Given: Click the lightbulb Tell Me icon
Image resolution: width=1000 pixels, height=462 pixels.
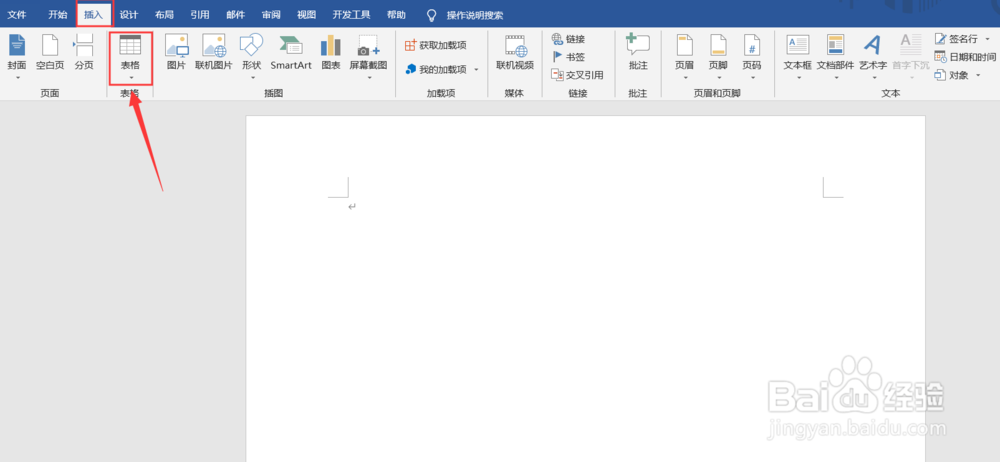Looking at the screenshot, I should click(432, 15).
